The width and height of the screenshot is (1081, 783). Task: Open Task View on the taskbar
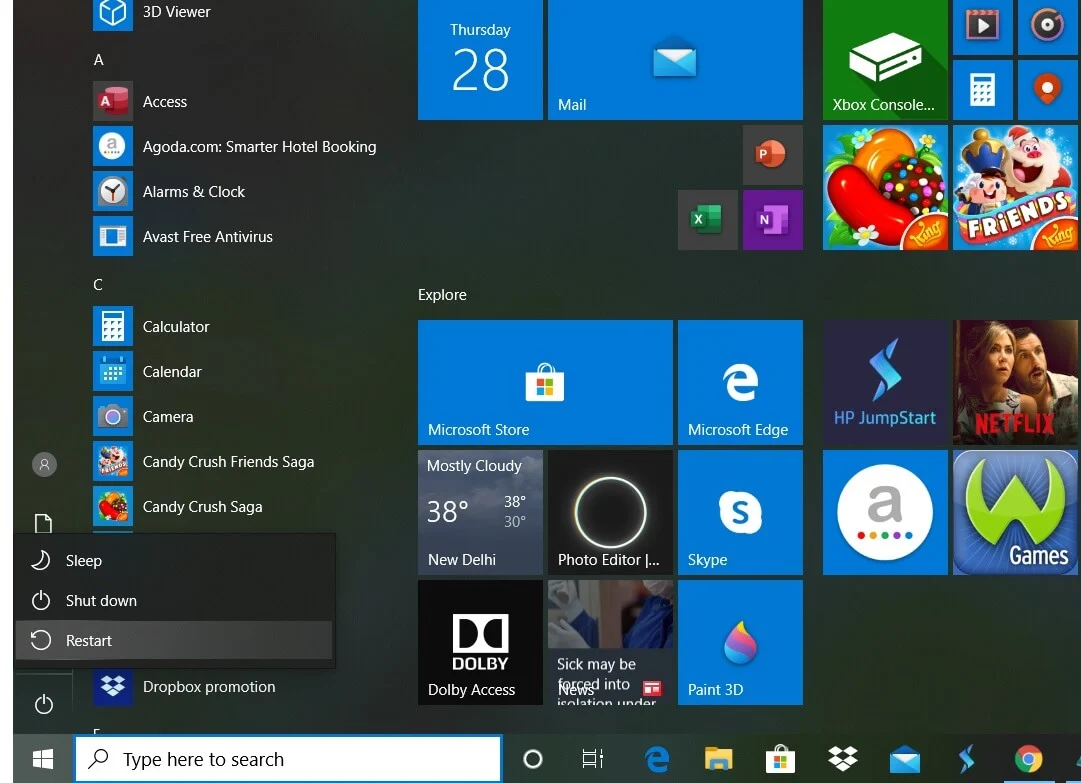pyautogui.click(x=593, y=759)
